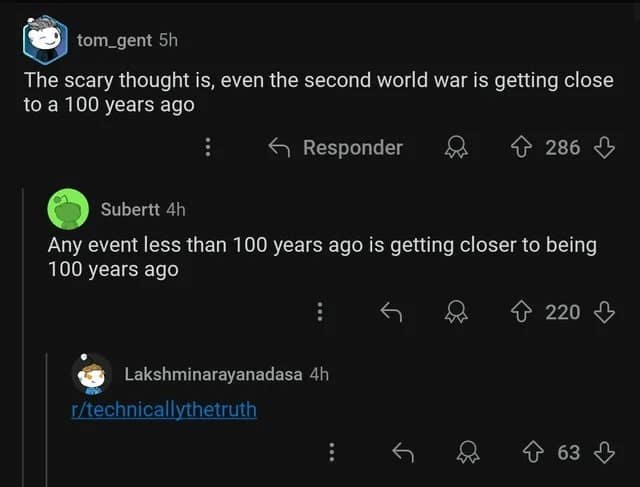Downvote tom_gent's comment
Viewport: 640px width, 487px height.
[x=603, y=148]
